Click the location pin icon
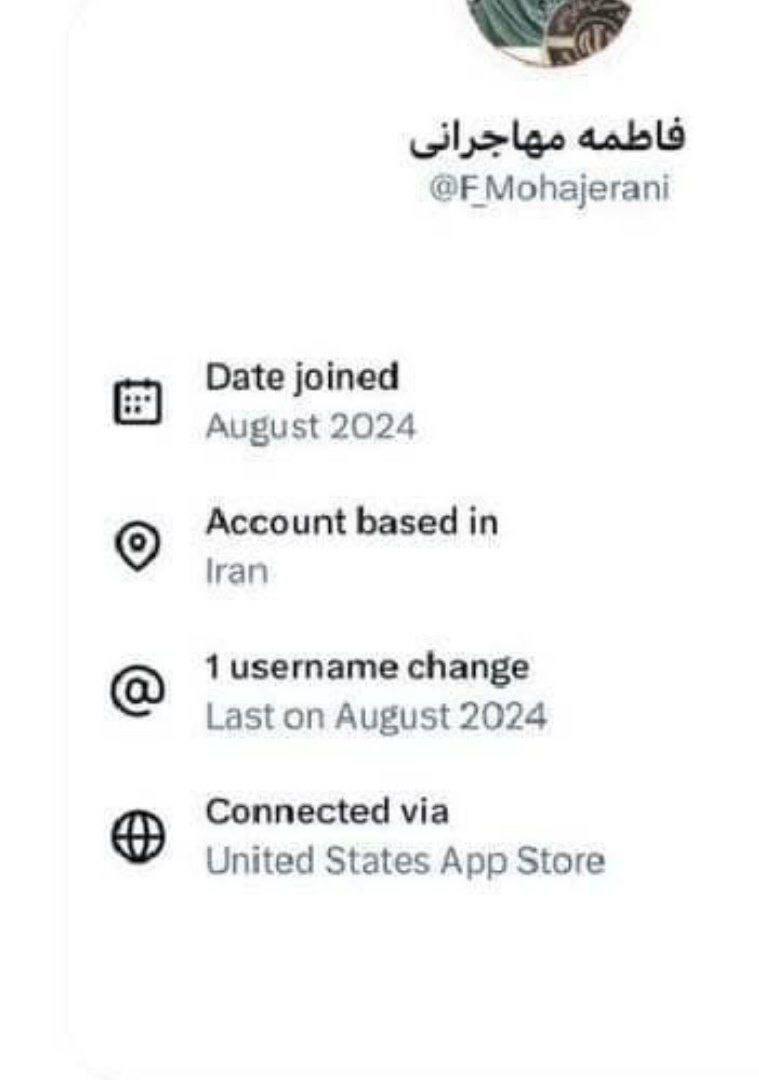This screenshot has width=759, height=1080. tap(137, 547)
